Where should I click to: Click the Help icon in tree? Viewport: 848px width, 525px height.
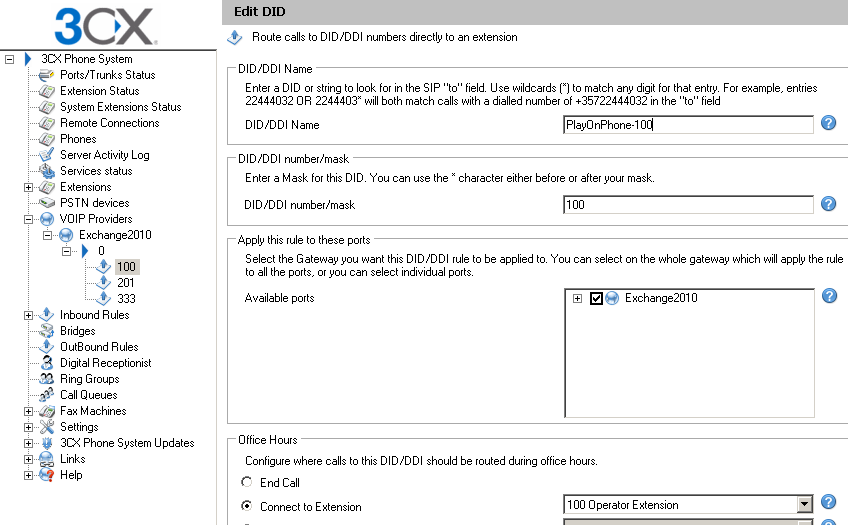[47, 475]
